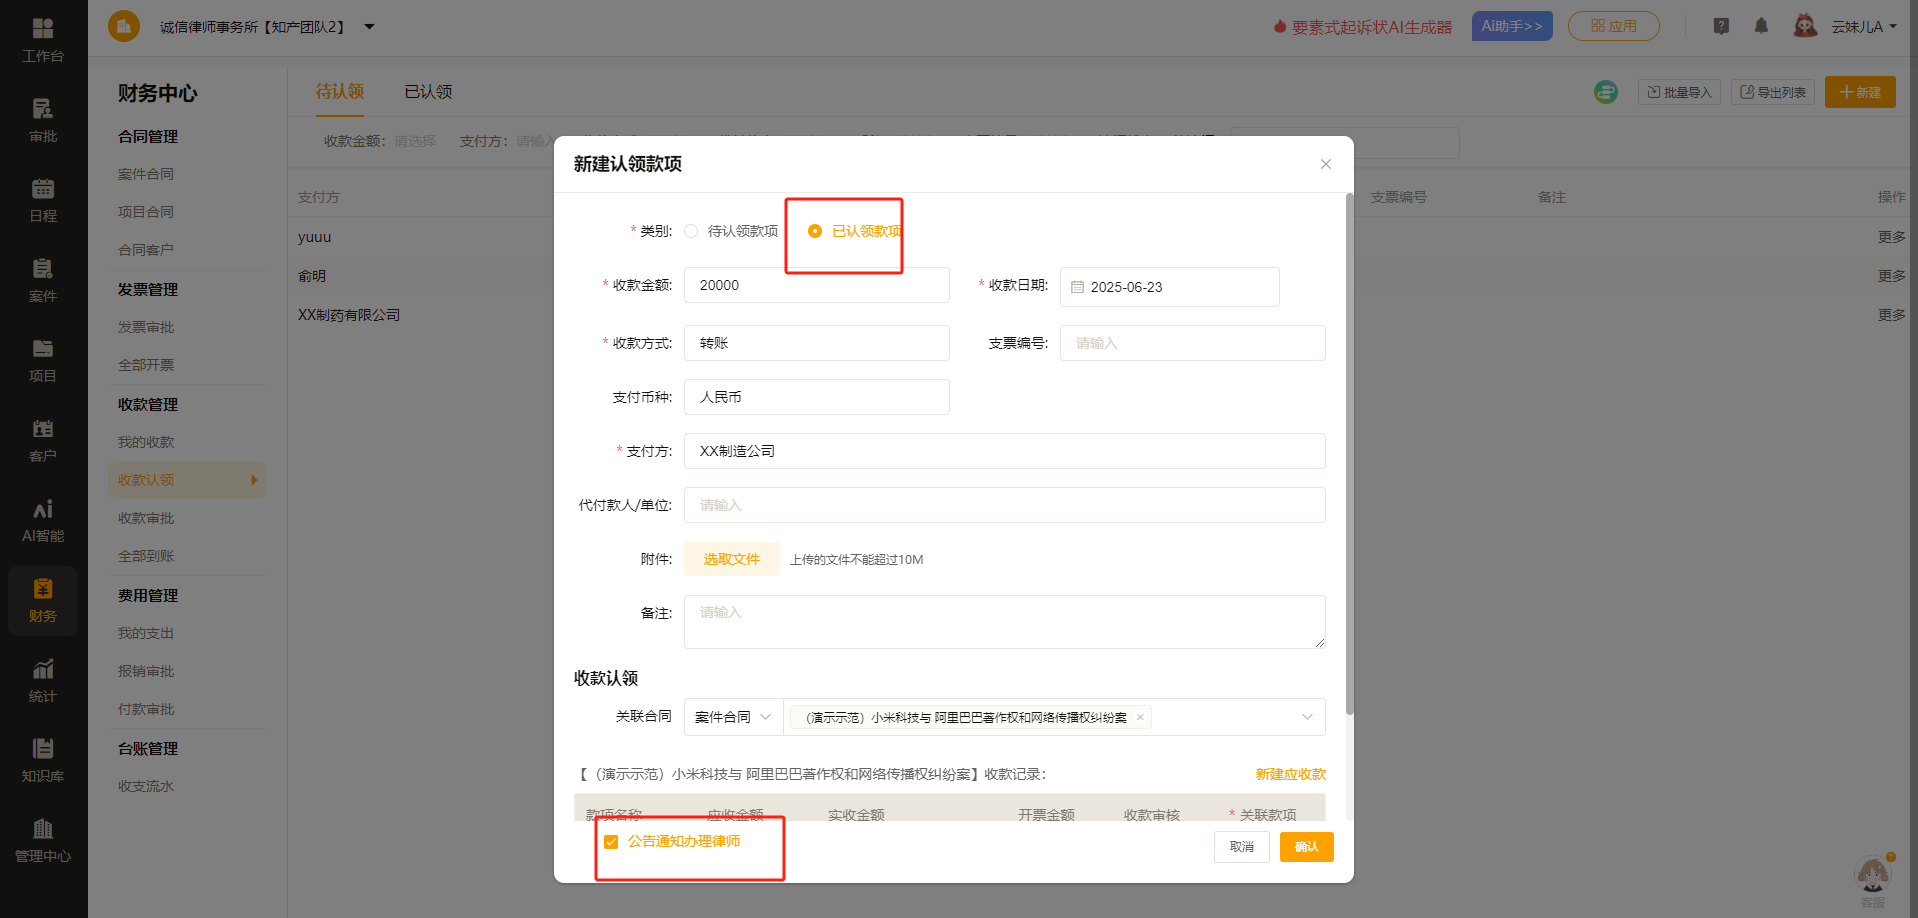Screen dimensions: 1918x918
Task: Toggle the 公告通知办理律师 checkbox
Action: click(x=611, y=842)
